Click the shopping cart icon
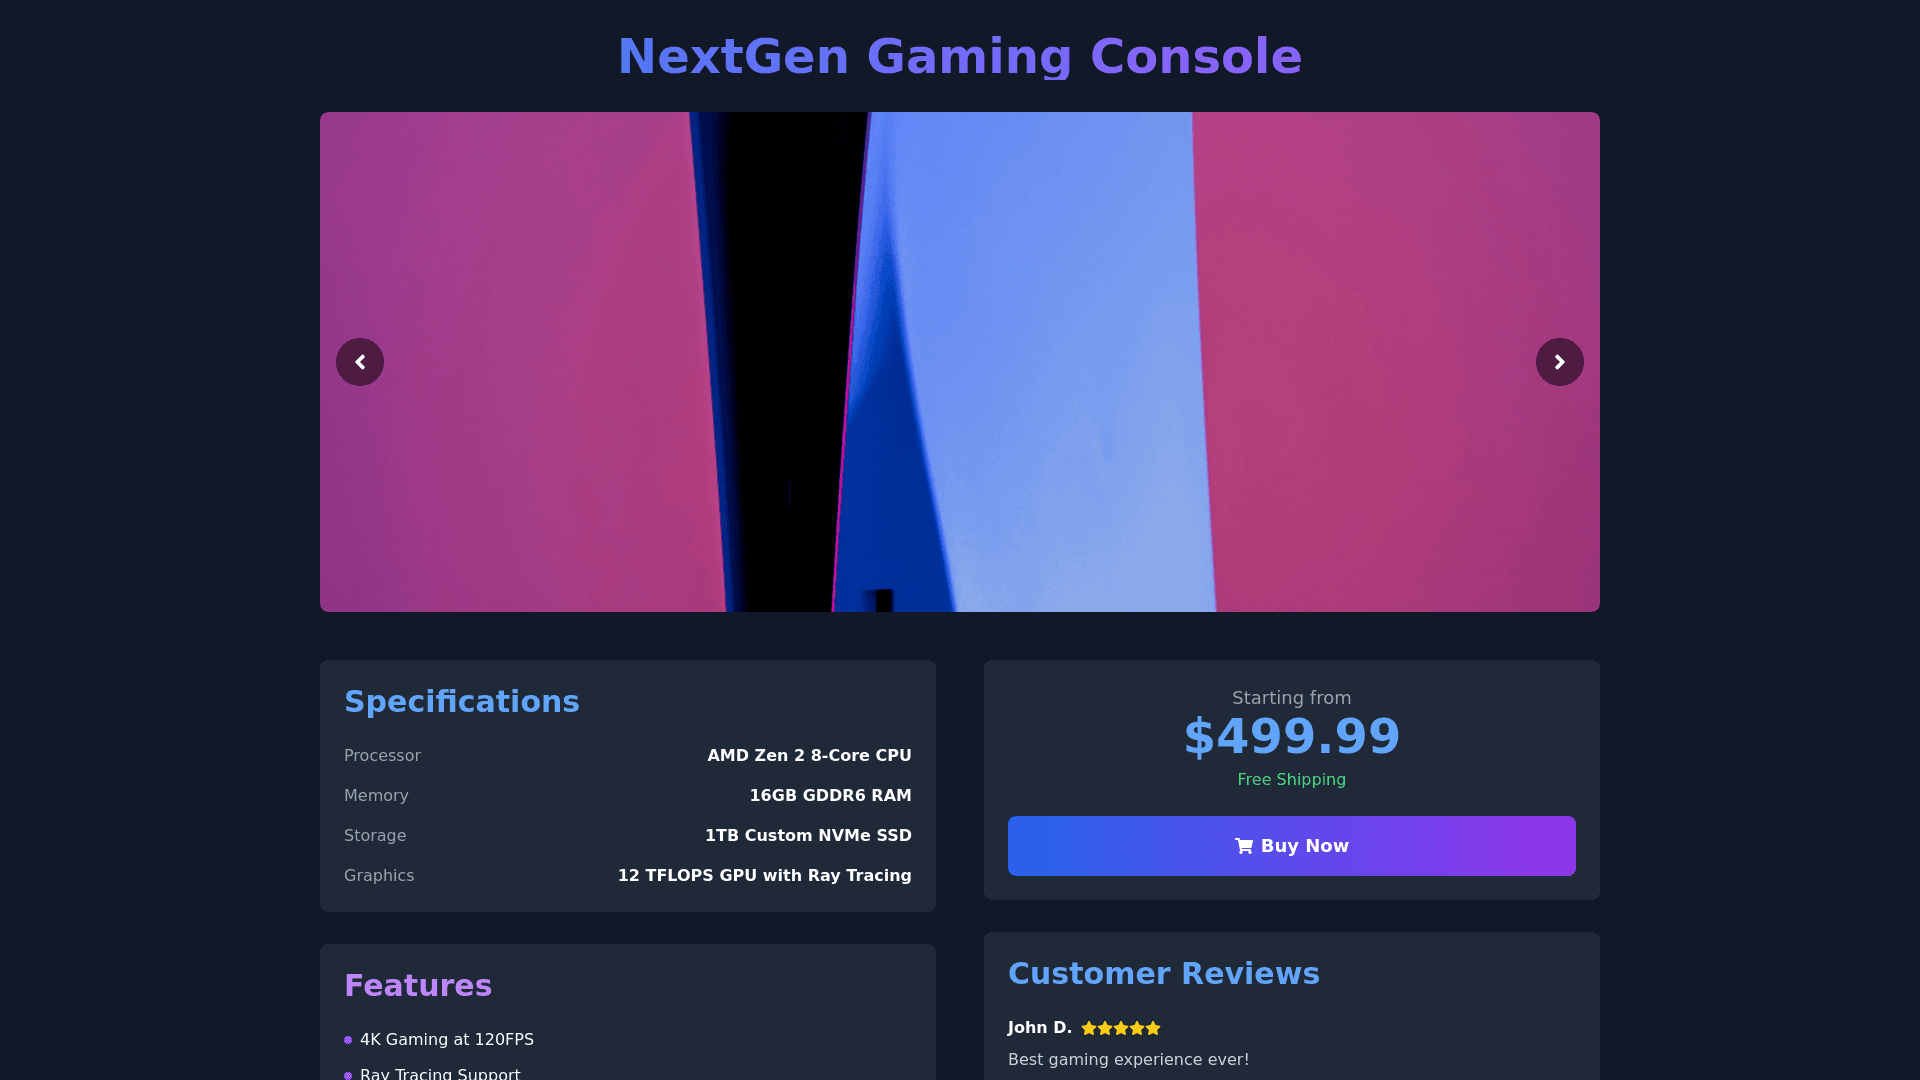This screenshot has height=1080, width=1920. 1244,846
